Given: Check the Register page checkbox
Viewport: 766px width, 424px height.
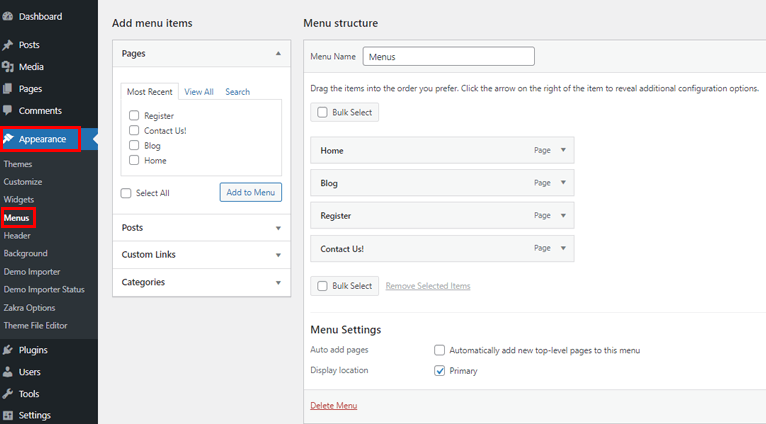Looking at the screenshot, I should tap(134, 116).
